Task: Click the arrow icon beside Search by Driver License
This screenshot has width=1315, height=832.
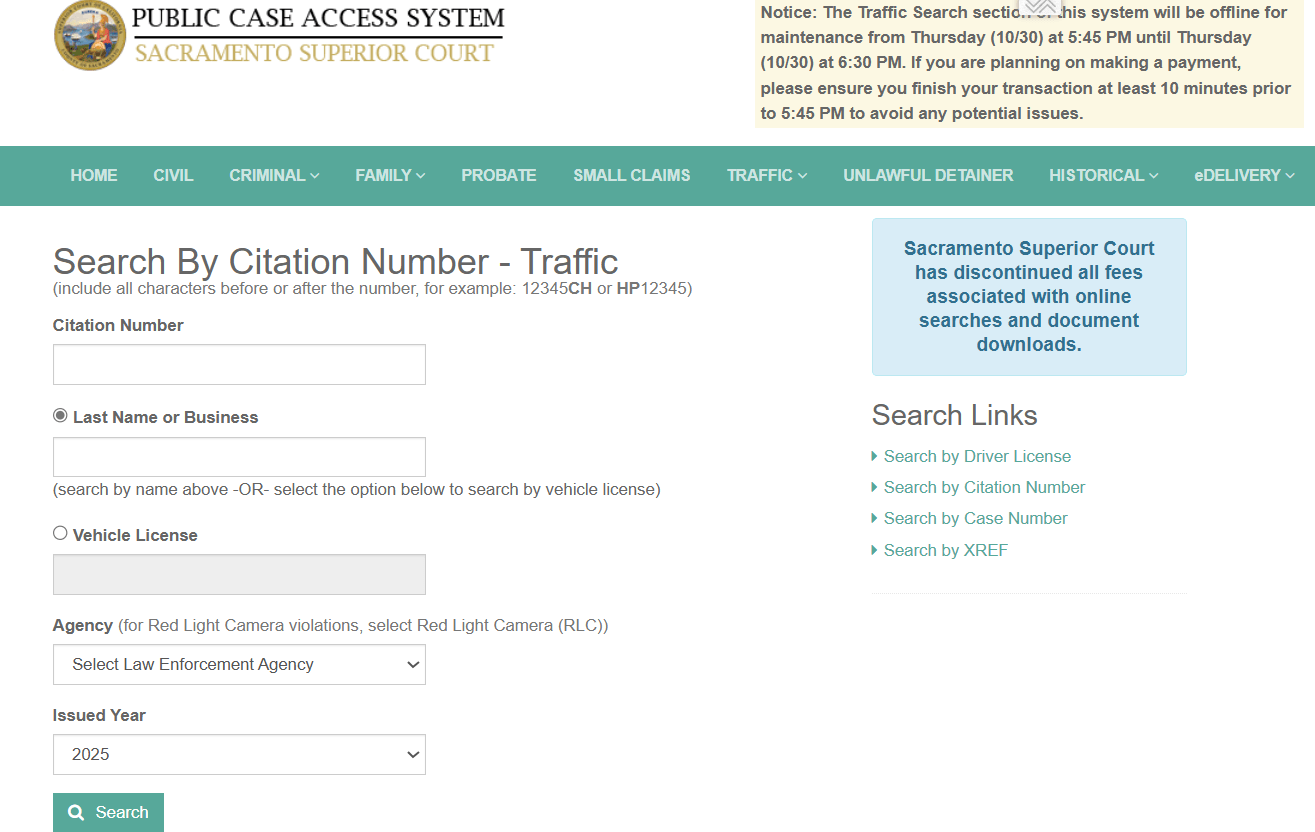Action: click(874, 456)
